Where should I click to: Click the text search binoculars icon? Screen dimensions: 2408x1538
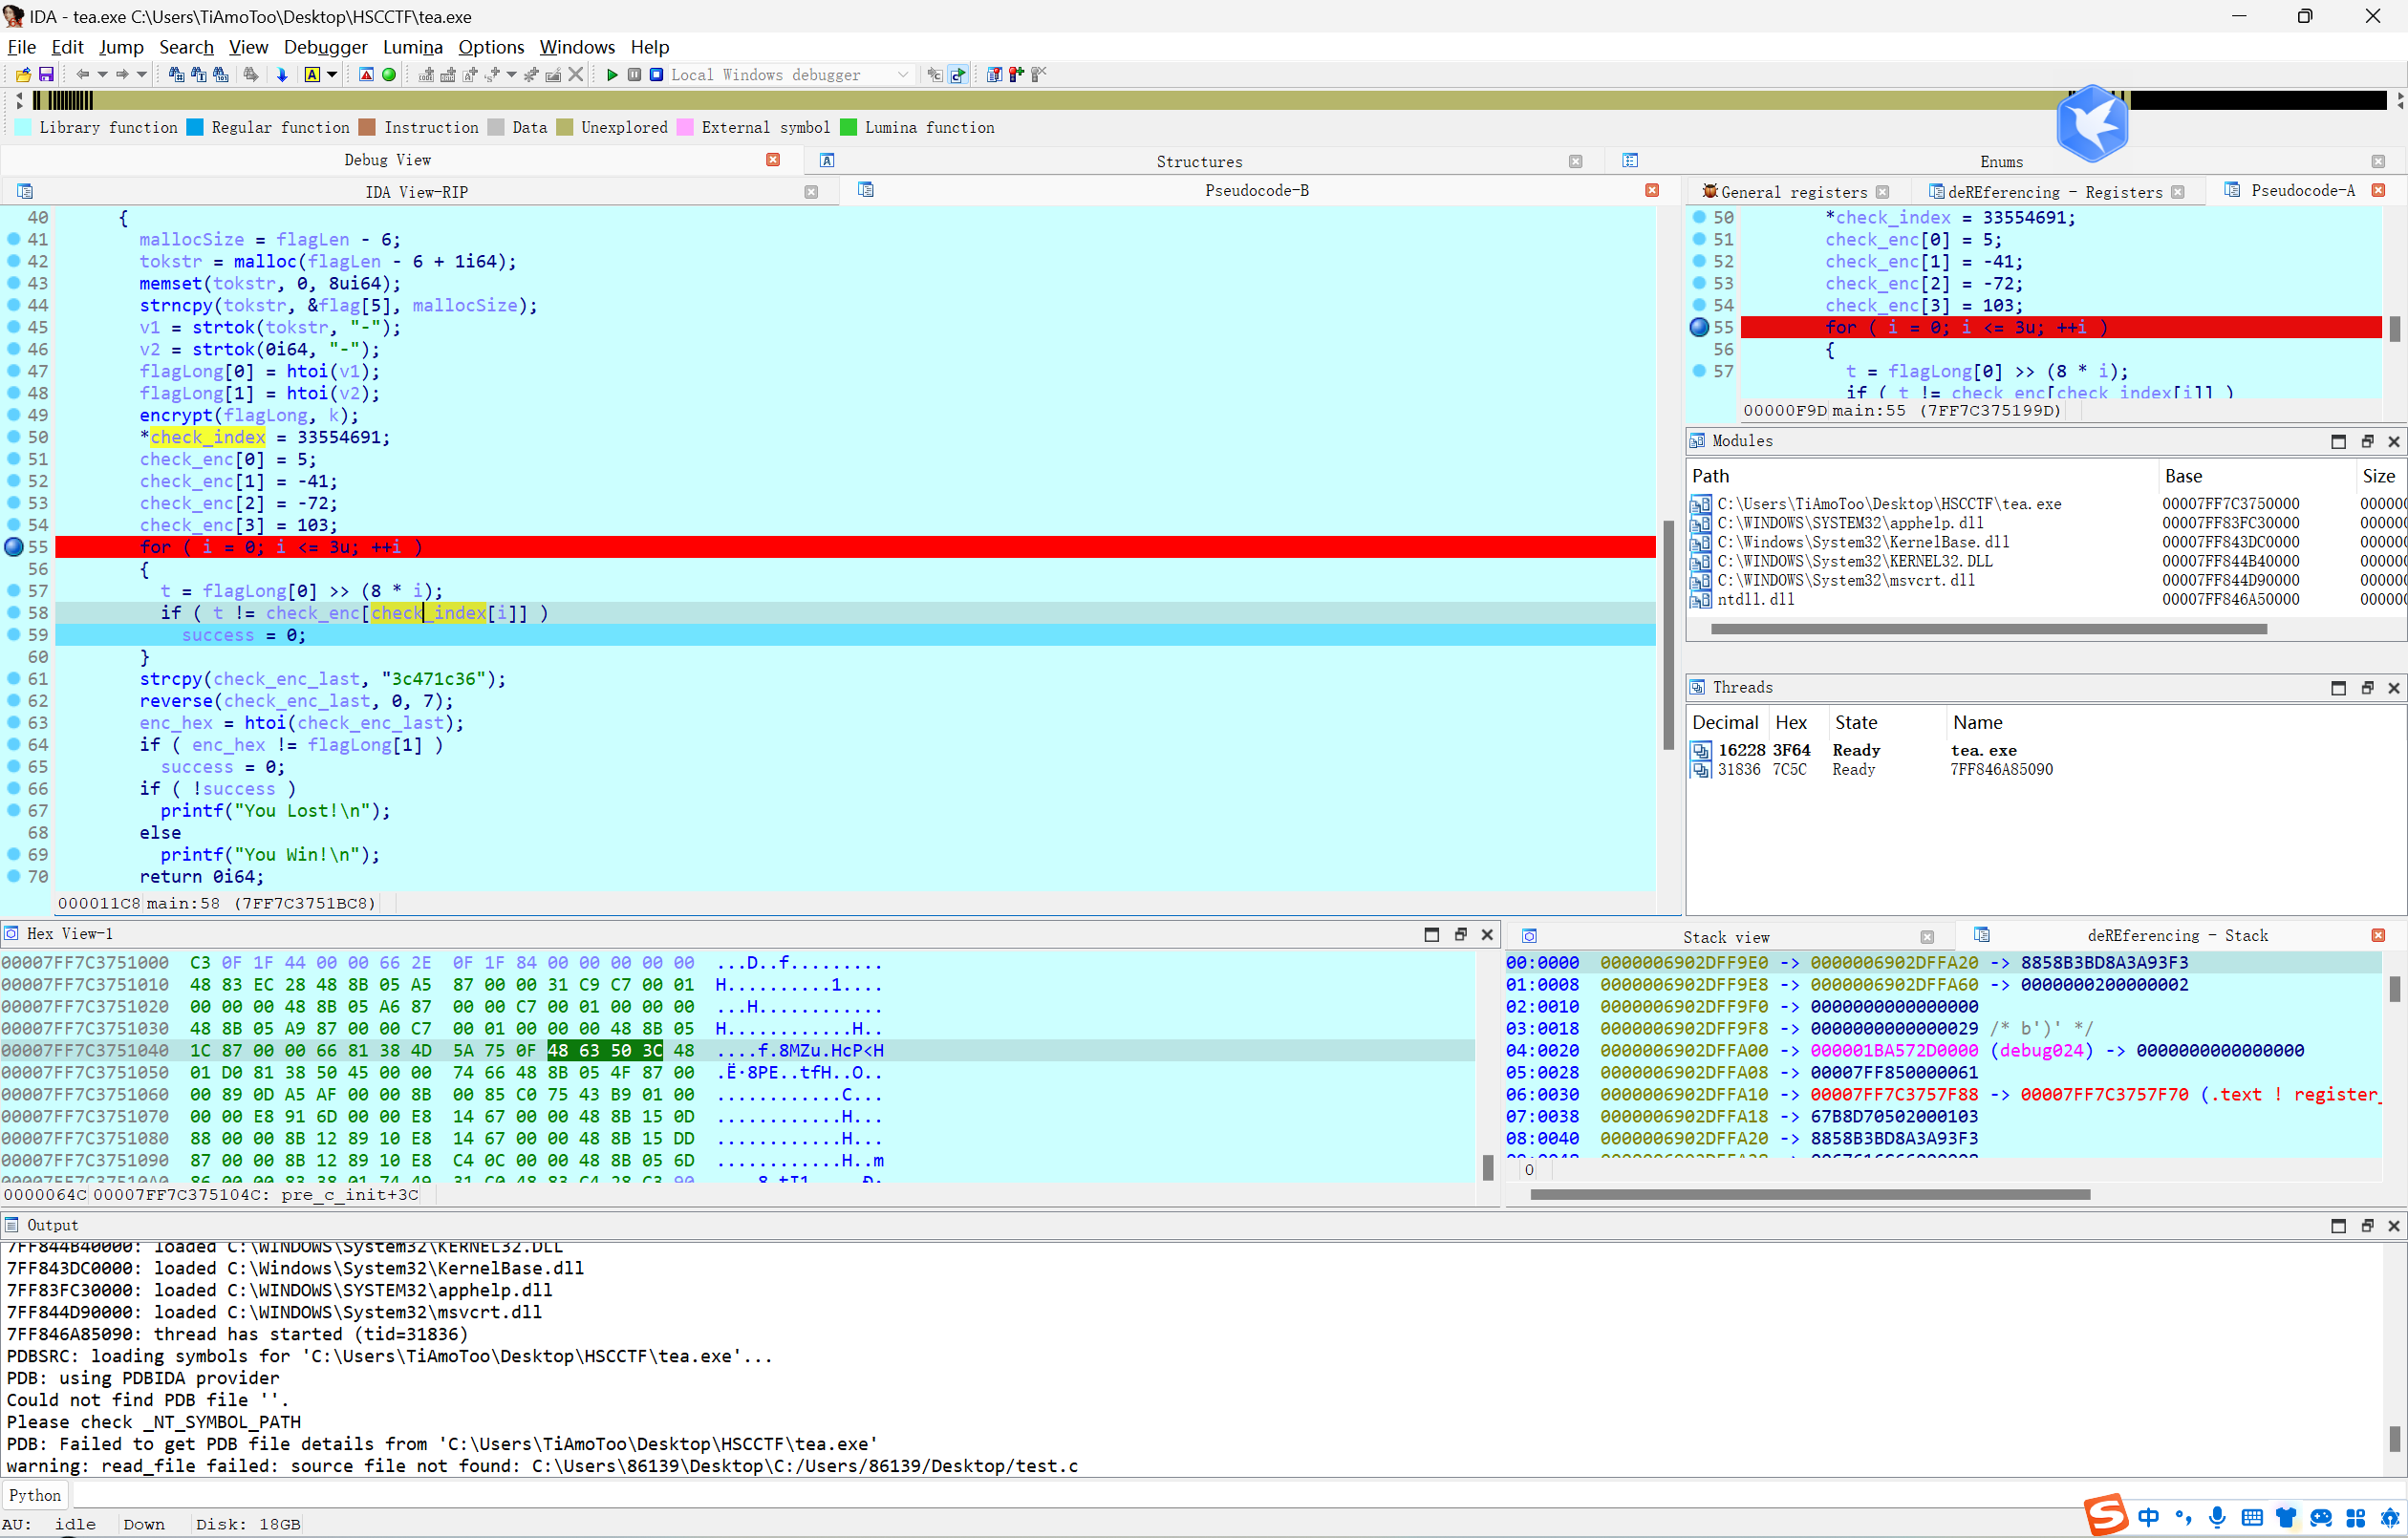(x=199, y=75)
